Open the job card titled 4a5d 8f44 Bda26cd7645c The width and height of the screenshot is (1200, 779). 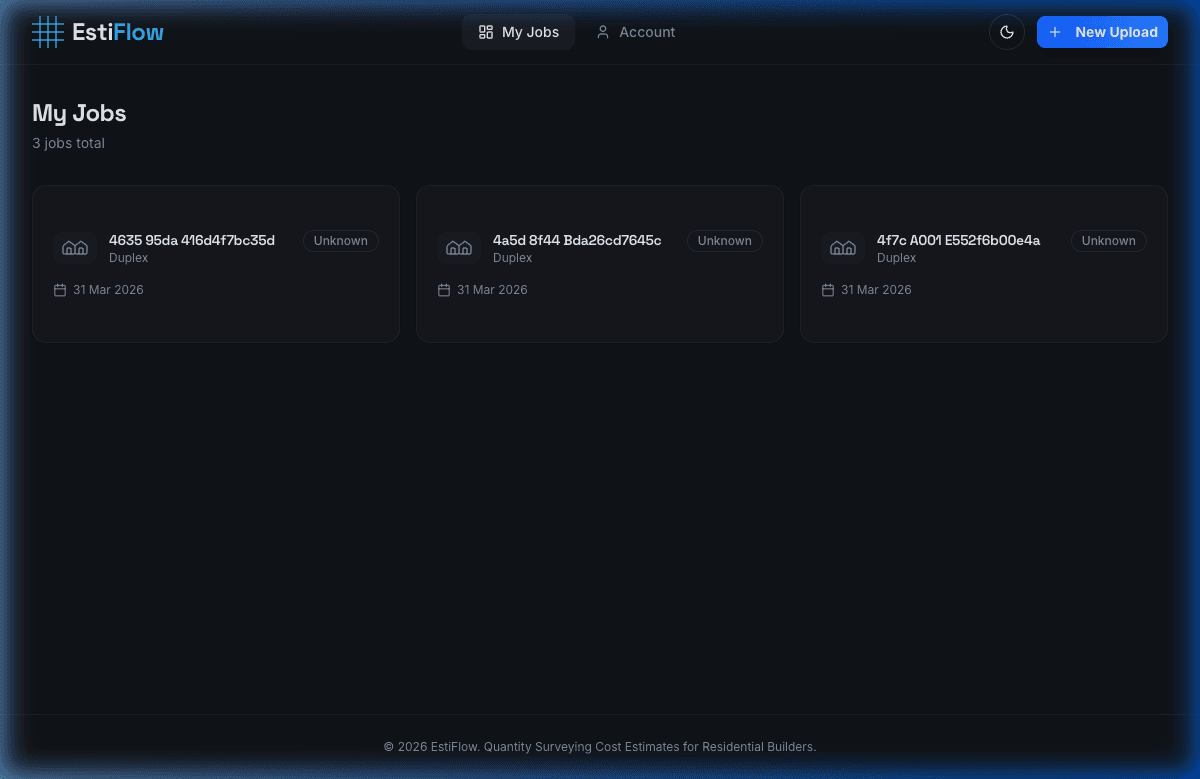coord(600,263)
